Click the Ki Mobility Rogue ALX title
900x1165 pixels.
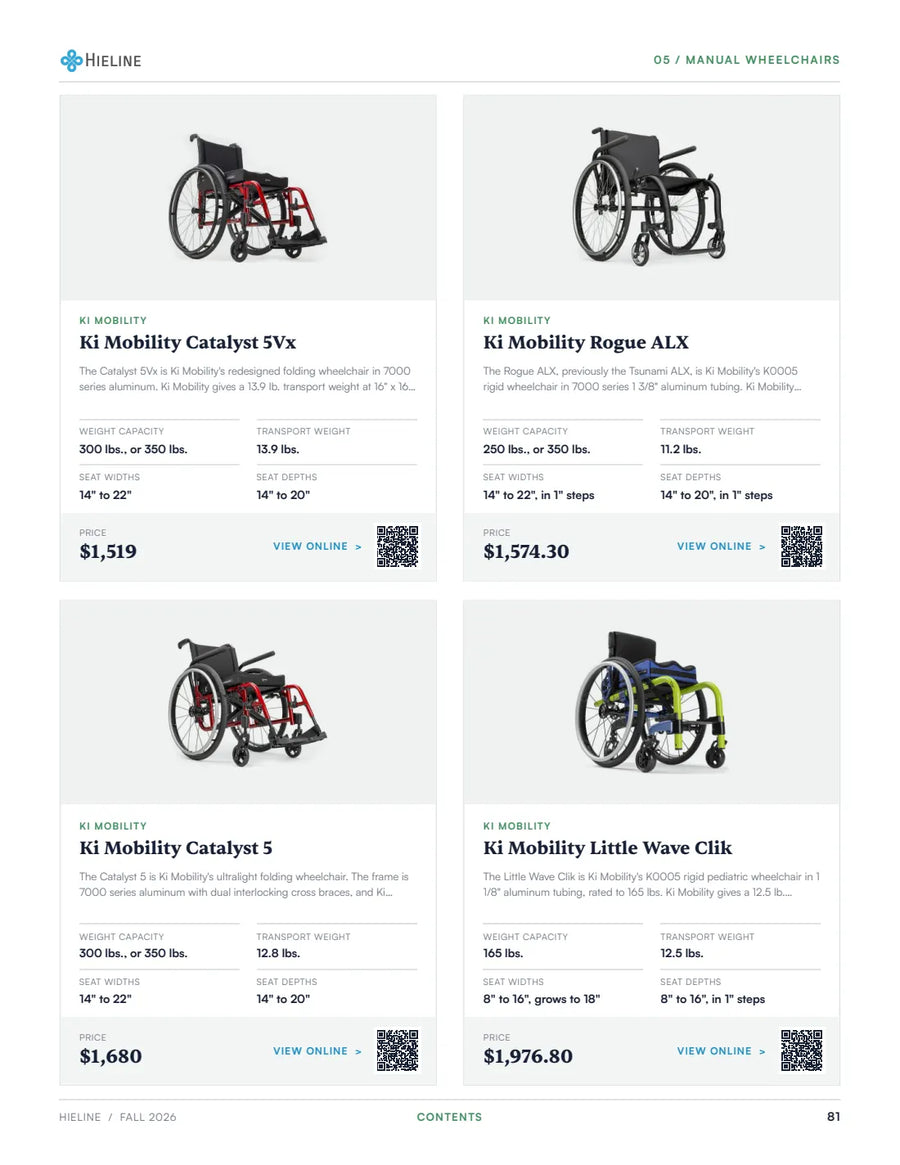tap(586, 343)
